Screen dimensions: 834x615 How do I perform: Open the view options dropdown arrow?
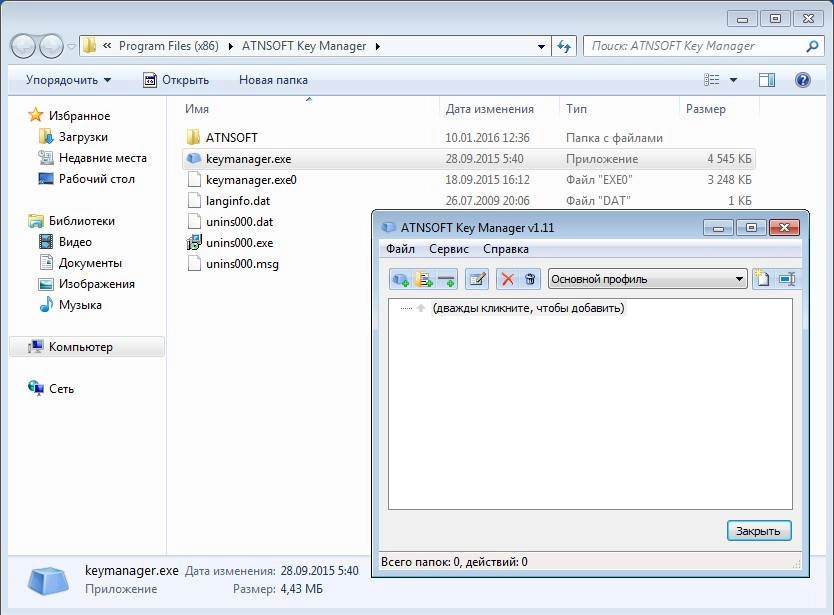733,80
